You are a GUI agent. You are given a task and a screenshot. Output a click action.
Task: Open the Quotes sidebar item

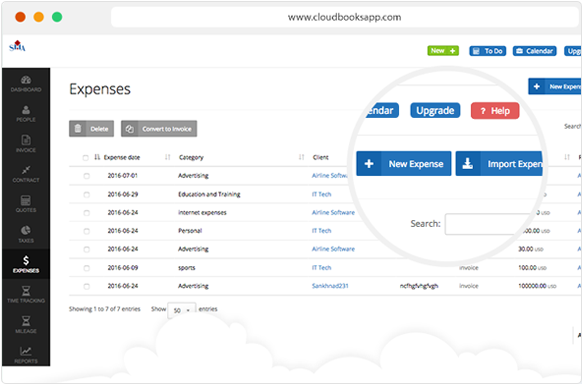click(26, 204)
